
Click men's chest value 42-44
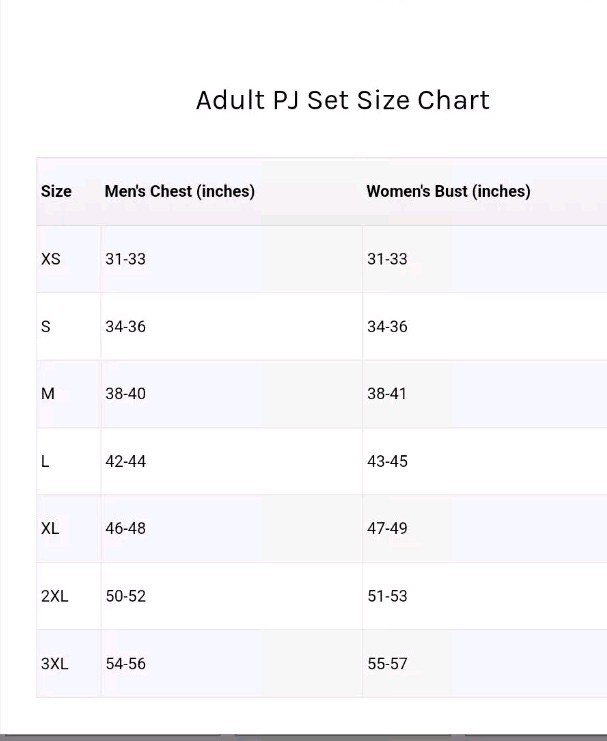pyautogui.click(x=125, y=461)
